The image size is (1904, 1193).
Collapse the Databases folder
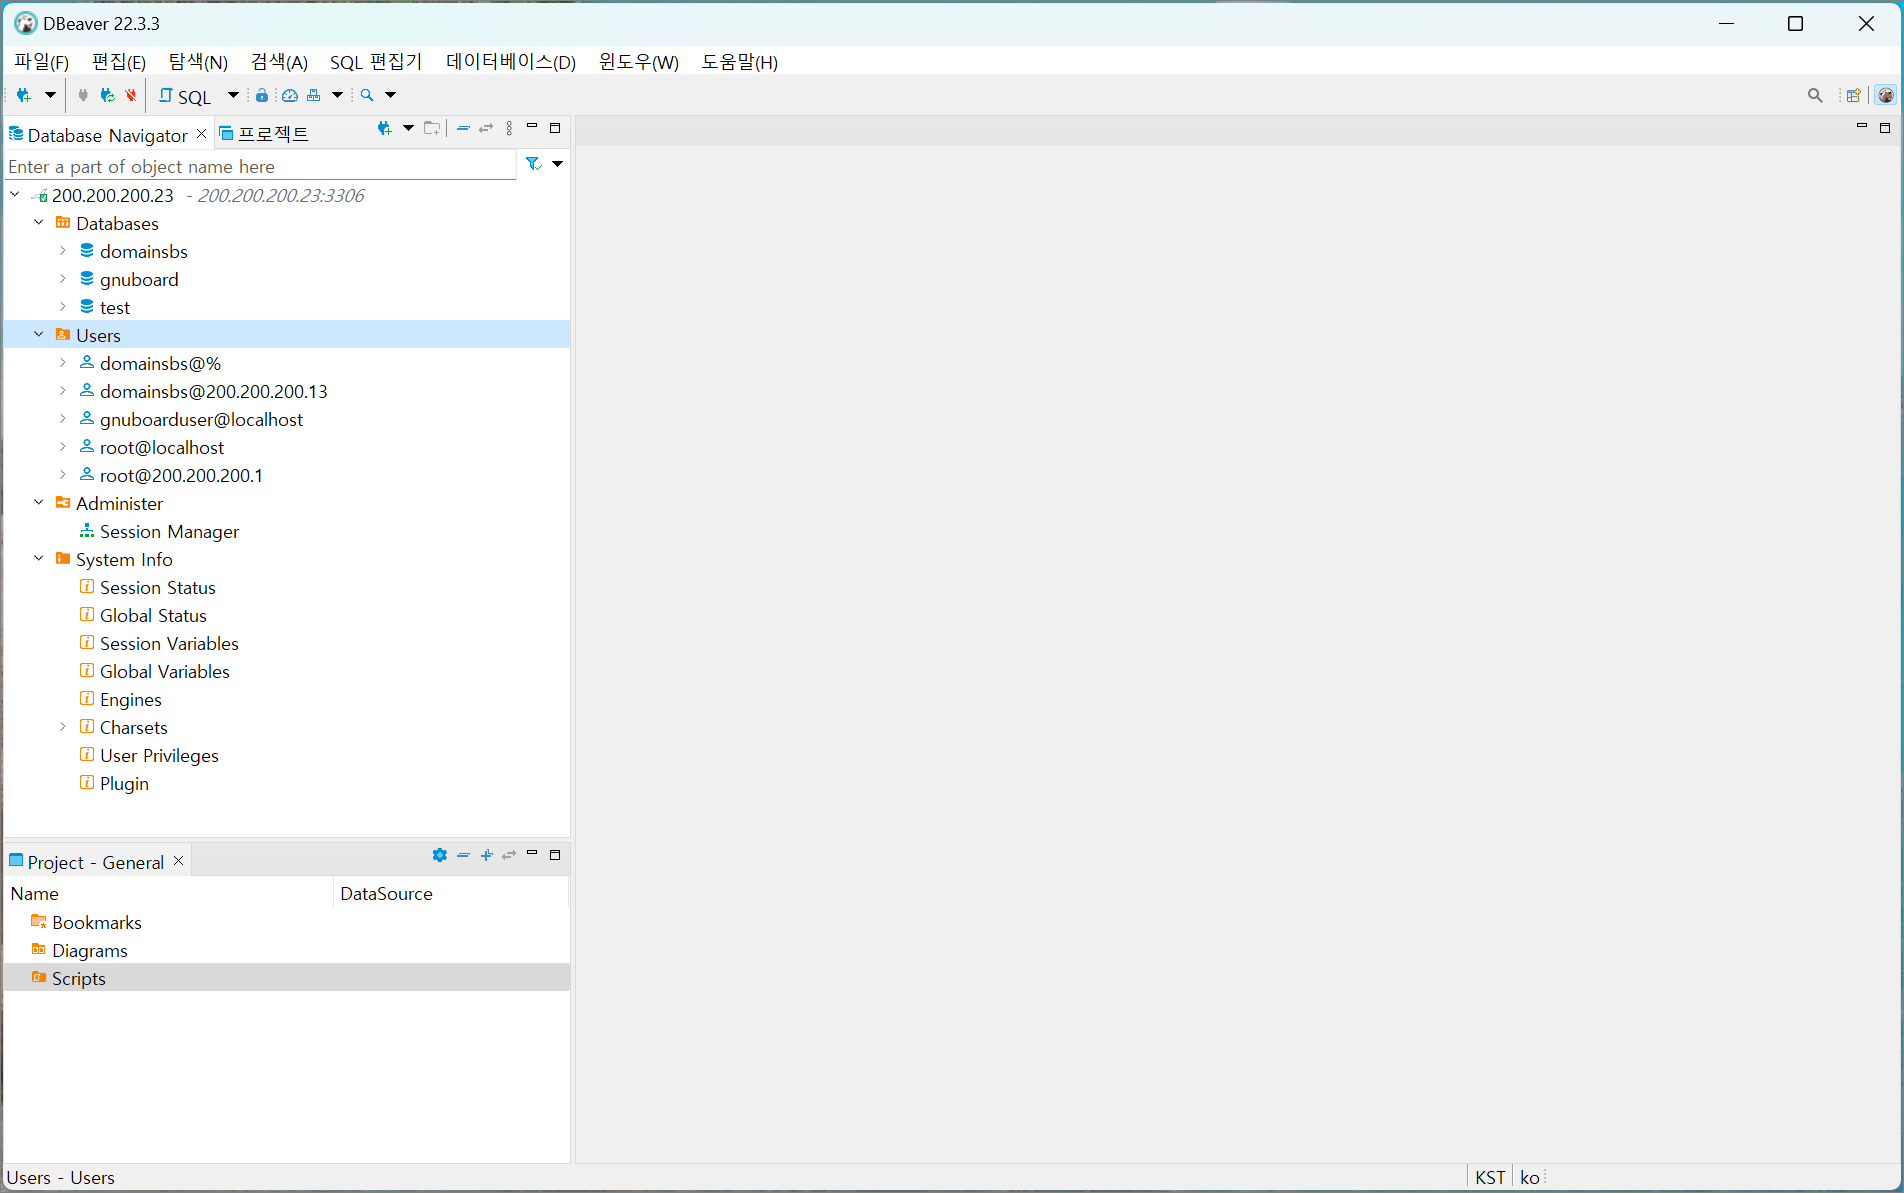tap(39, 223)
